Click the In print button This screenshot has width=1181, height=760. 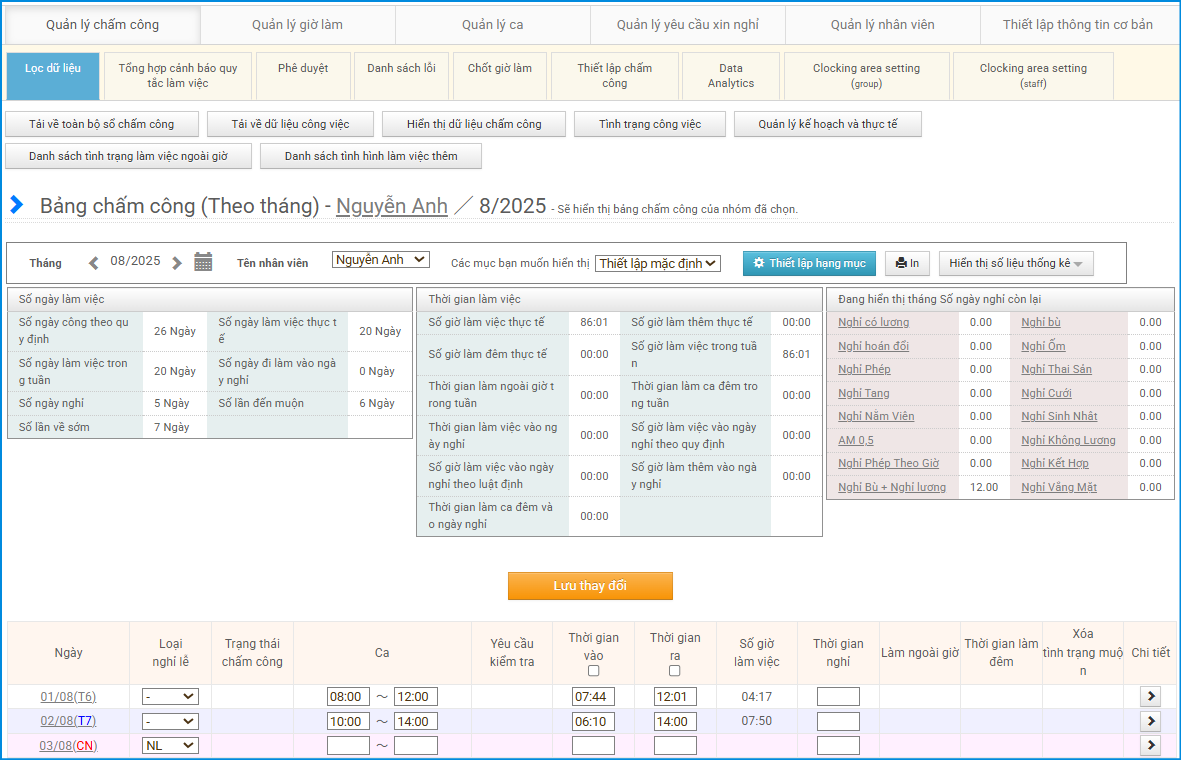(x=908, y=263)
